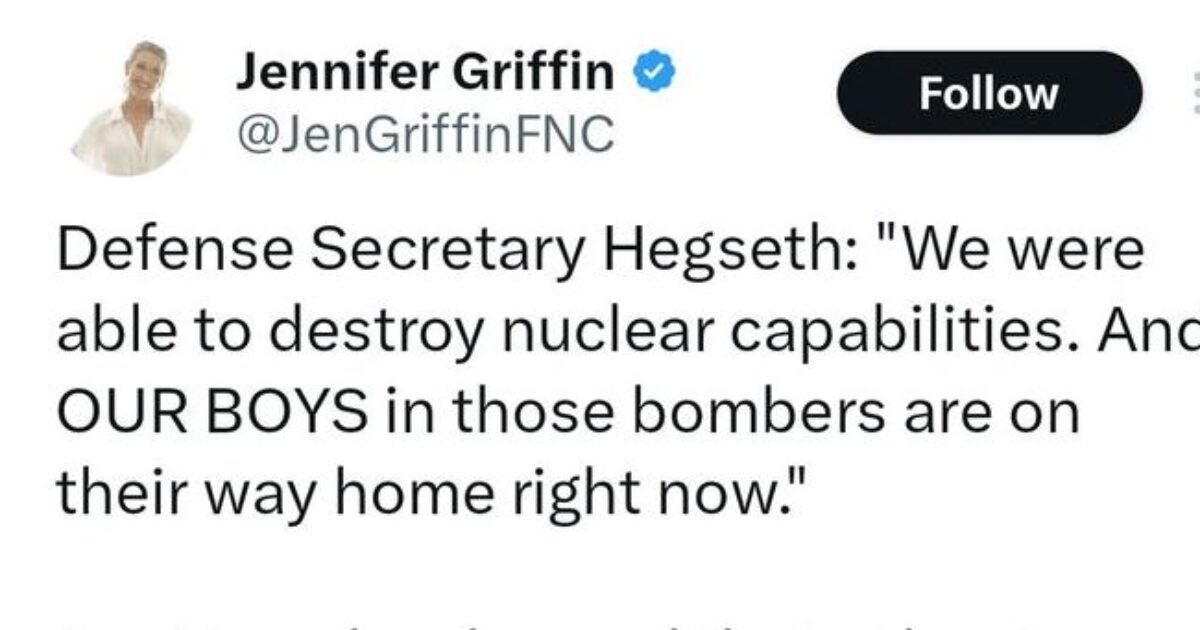Open the @JenGriffinFNC handle link
Screen dimensions: 1200x630
(424, 134)
